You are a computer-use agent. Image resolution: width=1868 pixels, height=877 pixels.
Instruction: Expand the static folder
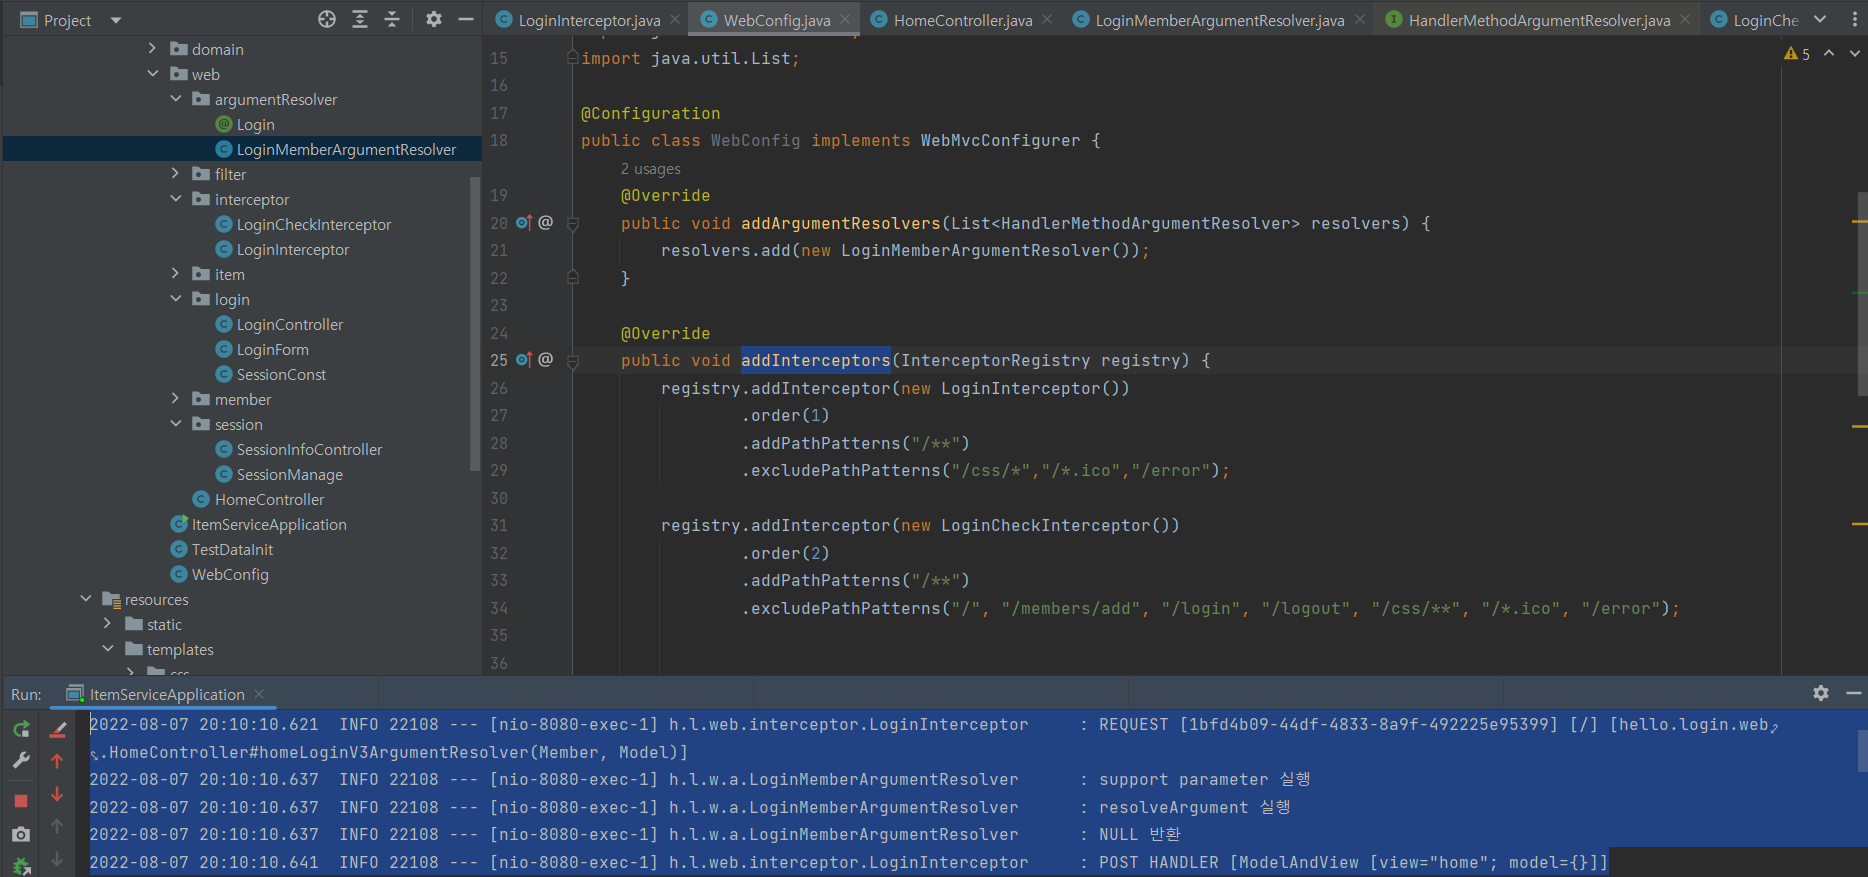[x=108, y=623]
